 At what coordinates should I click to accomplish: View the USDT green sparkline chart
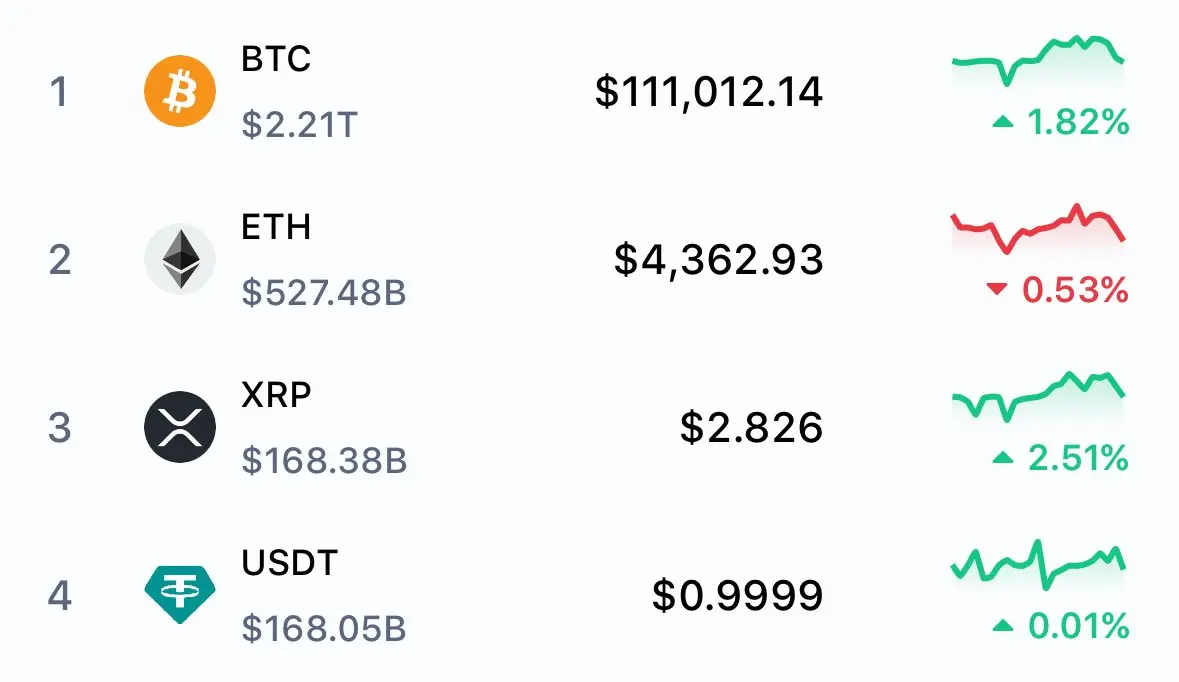coord(1038,565)
